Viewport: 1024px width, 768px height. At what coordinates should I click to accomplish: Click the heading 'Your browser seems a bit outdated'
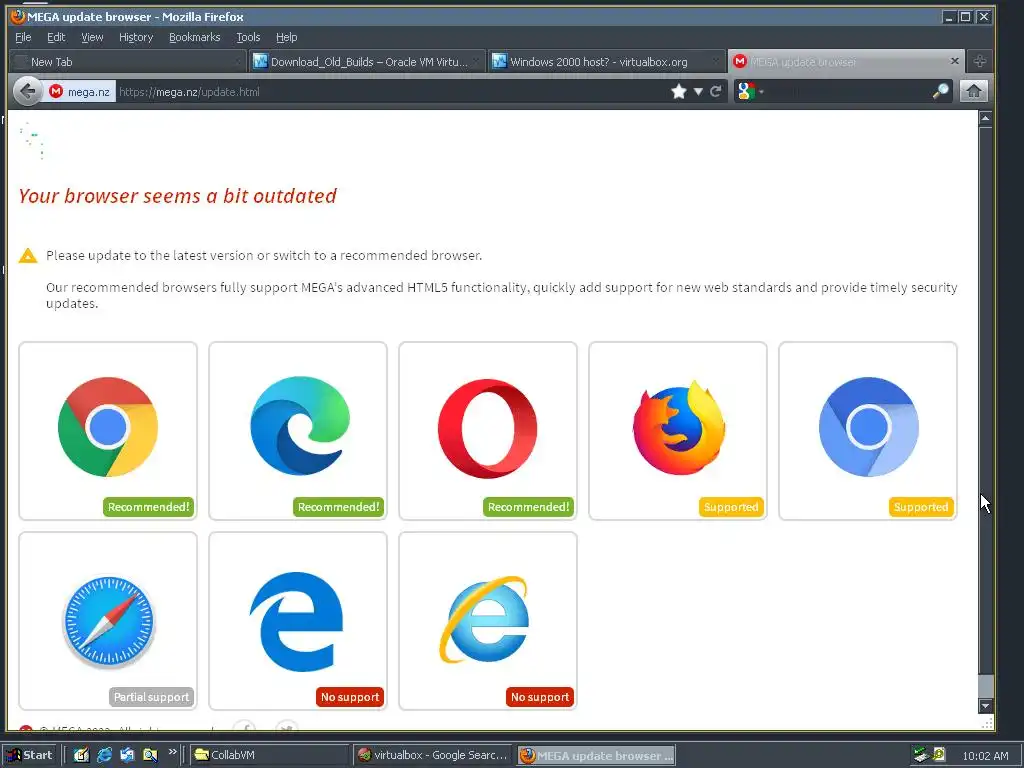click(177, 196)
